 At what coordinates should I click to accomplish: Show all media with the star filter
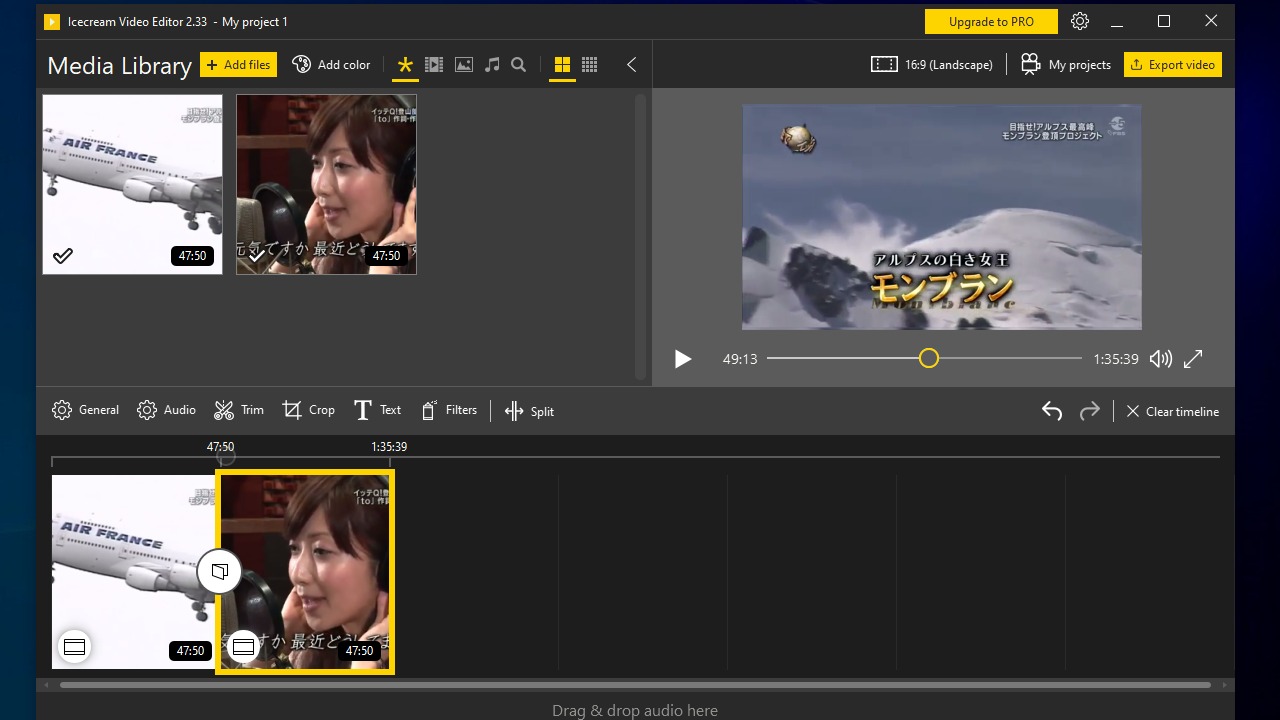click(x=405, y=65)
